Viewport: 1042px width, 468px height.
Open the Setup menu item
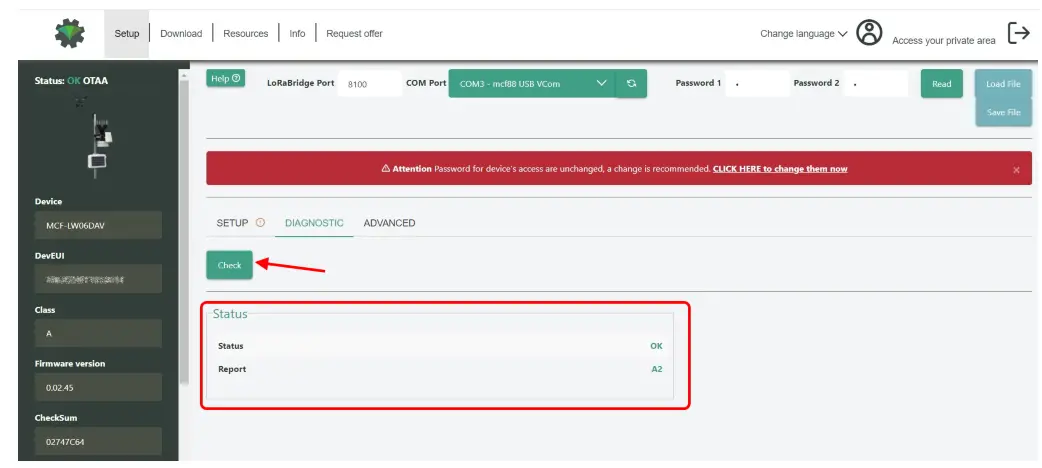click(x=127, y=34)
